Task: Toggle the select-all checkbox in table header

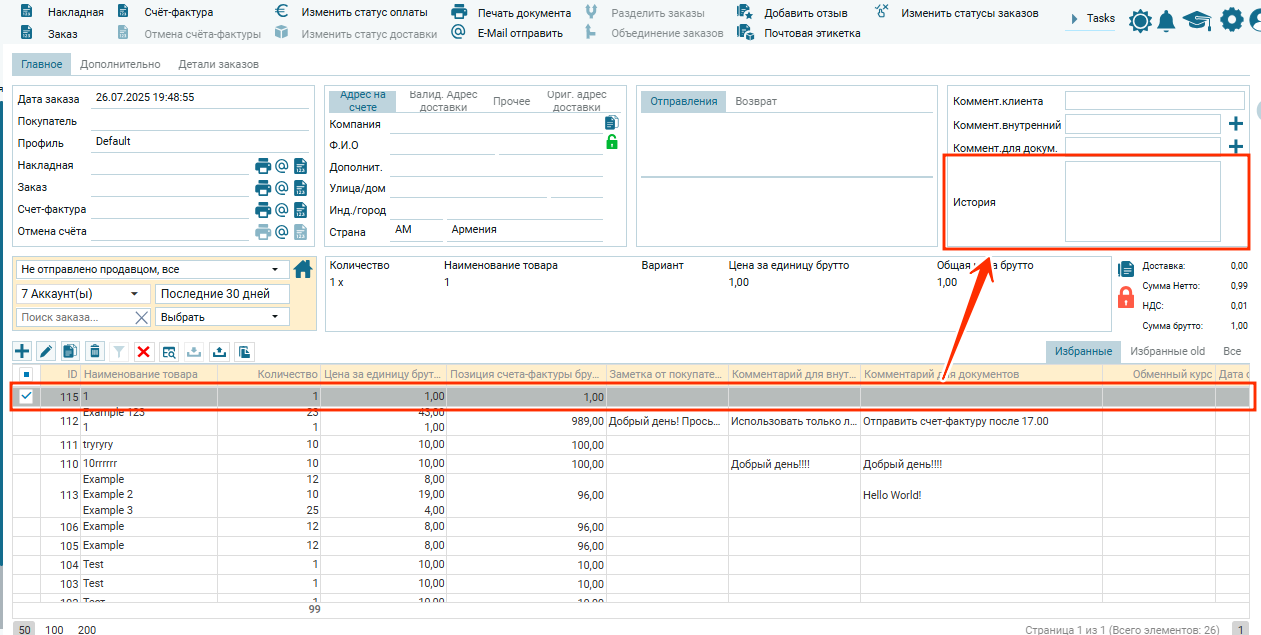Action: pos(26,374)
